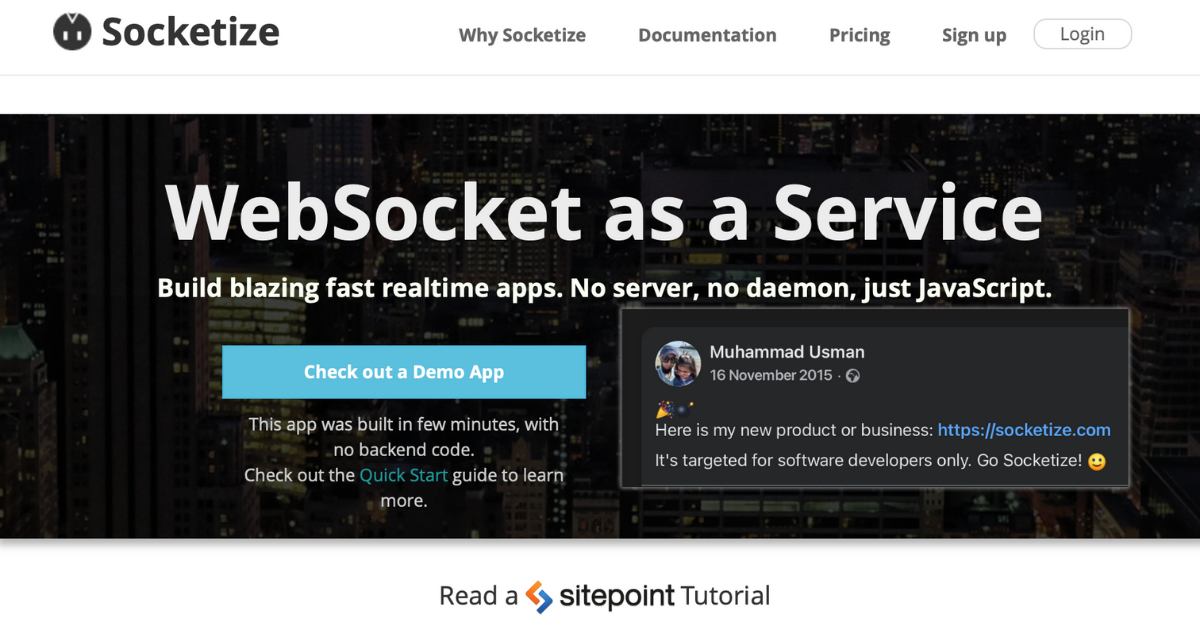Open the Why Socketize page

point(522,35)
